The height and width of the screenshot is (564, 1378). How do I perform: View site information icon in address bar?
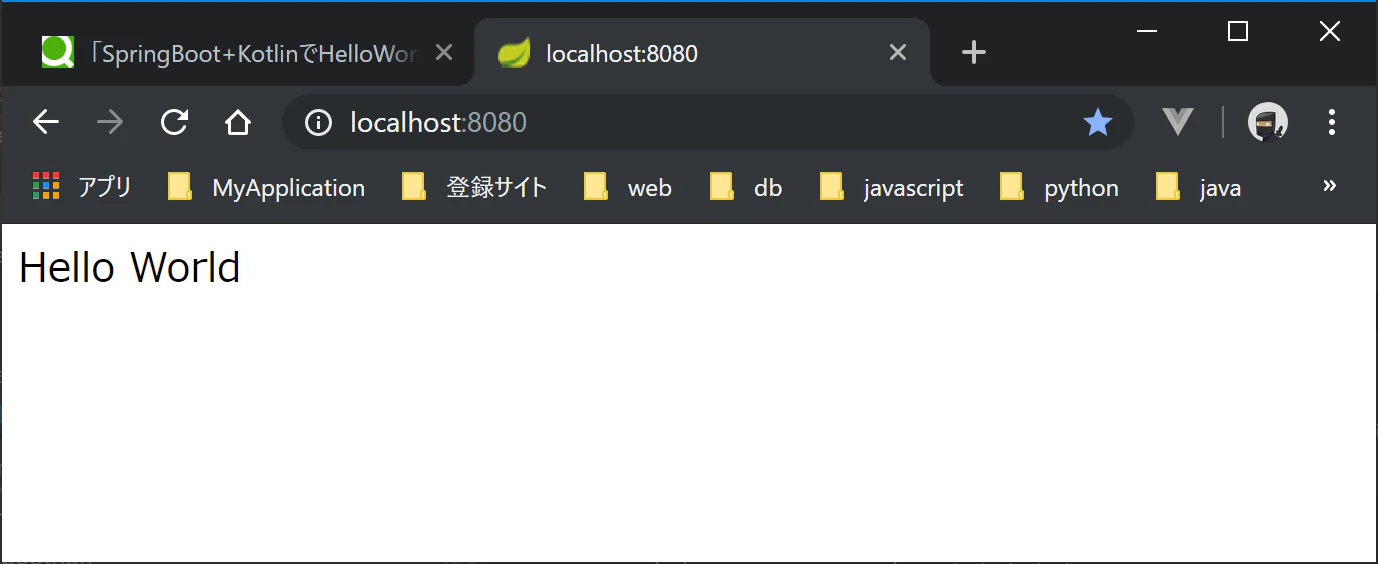point(318,122)
